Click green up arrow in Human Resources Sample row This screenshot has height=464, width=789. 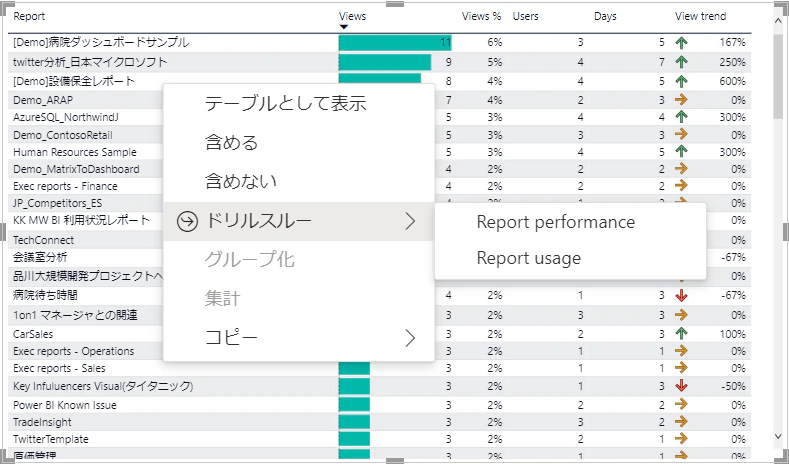[x=681, y=151]
